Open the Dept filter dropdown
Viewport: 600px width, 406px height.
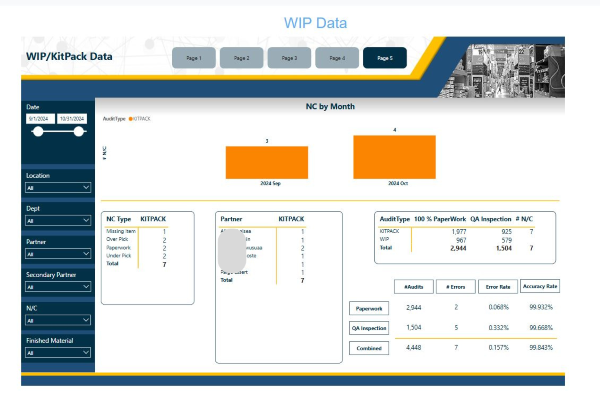[58, 220]
